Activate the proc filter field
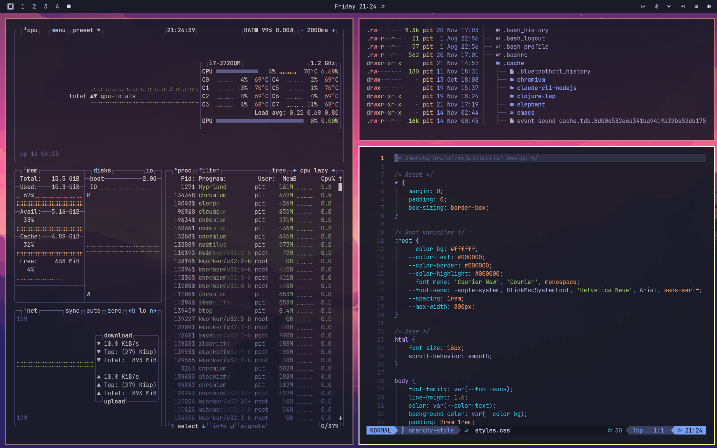Viewport: 717px width, 448px height. (209, 170)
